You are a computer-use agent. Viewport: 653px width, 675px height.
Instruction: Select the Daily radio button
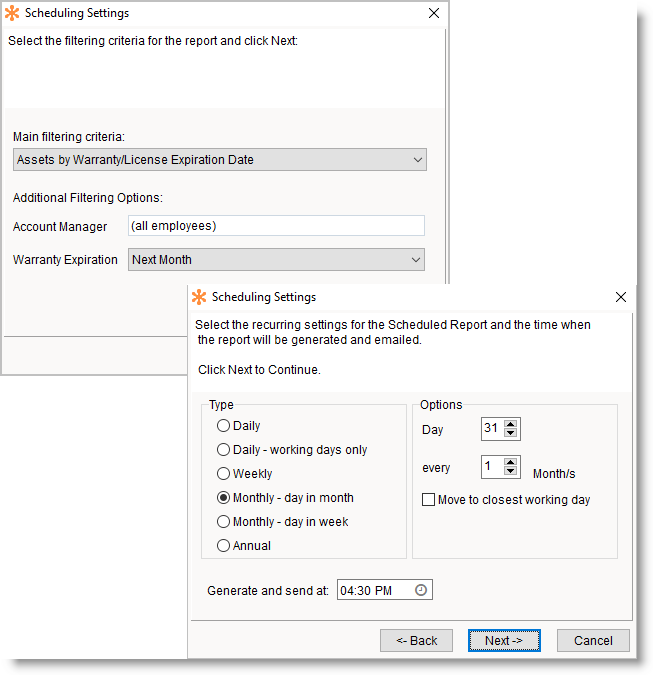223,426
